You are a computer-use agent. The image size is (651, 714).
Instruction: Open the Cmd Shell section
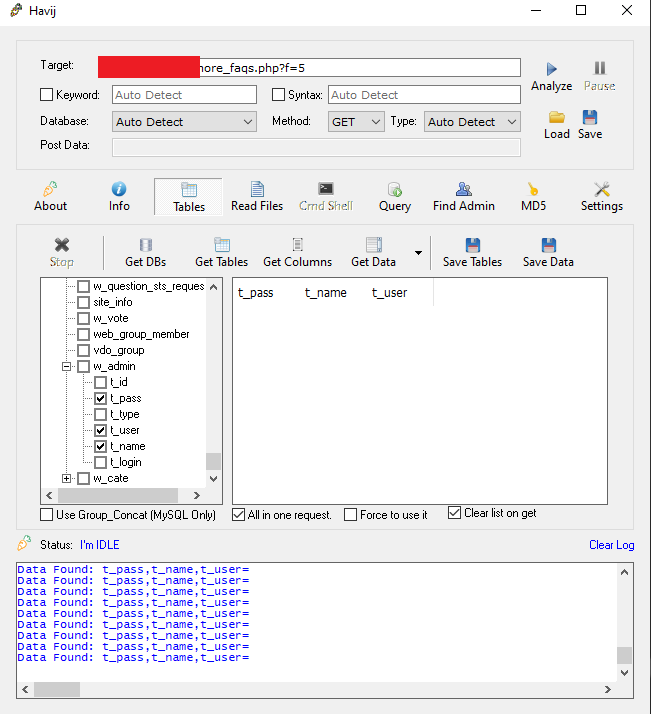[326, 197]
